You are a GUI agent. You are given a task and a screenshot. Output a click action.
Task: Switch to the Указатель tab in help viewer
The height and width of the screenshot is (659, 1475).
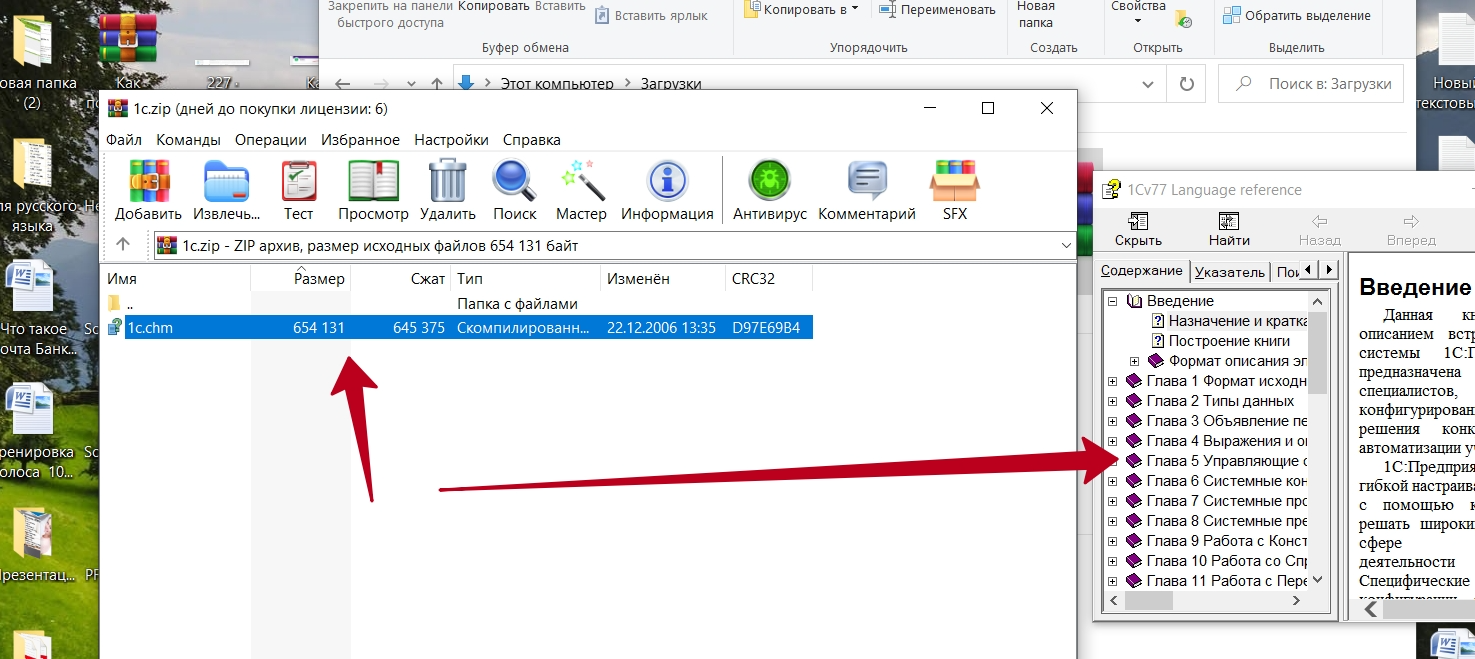(1229, 271)
